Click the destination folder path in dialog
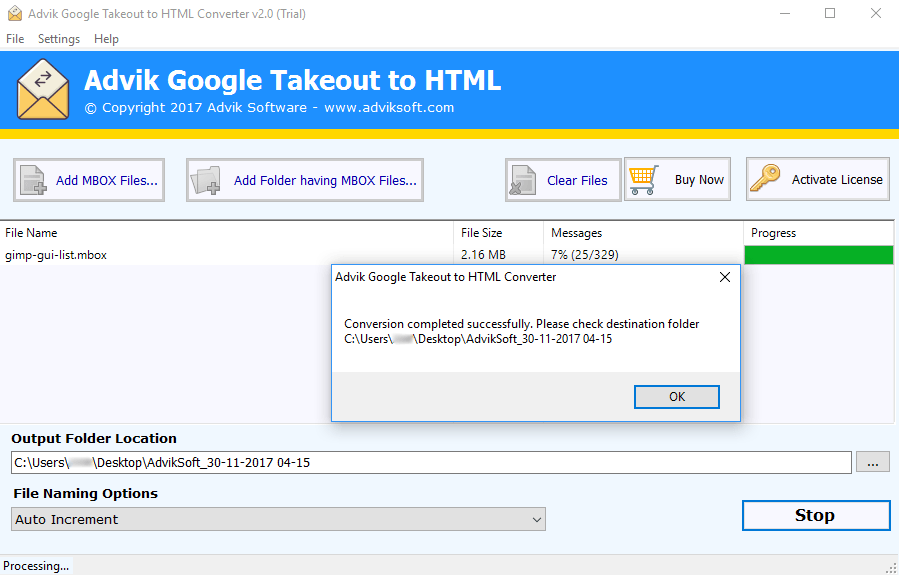This screenshot has width=899, height=575. (x=478, y=339)
